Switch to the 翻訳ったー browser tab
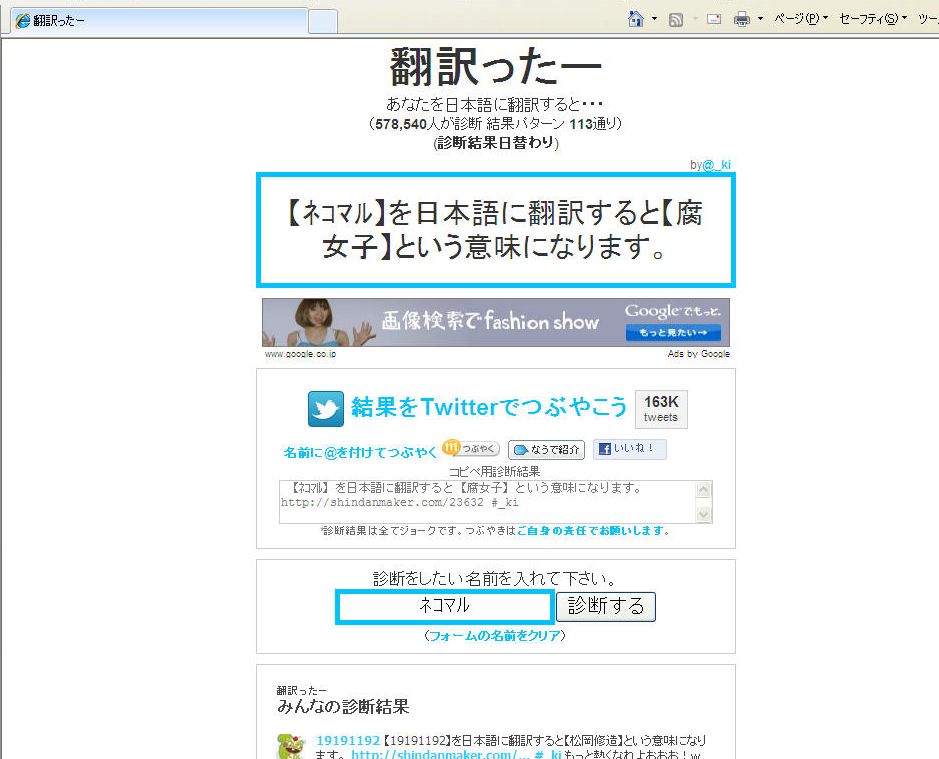939x759 pixels. coord(155,21)
